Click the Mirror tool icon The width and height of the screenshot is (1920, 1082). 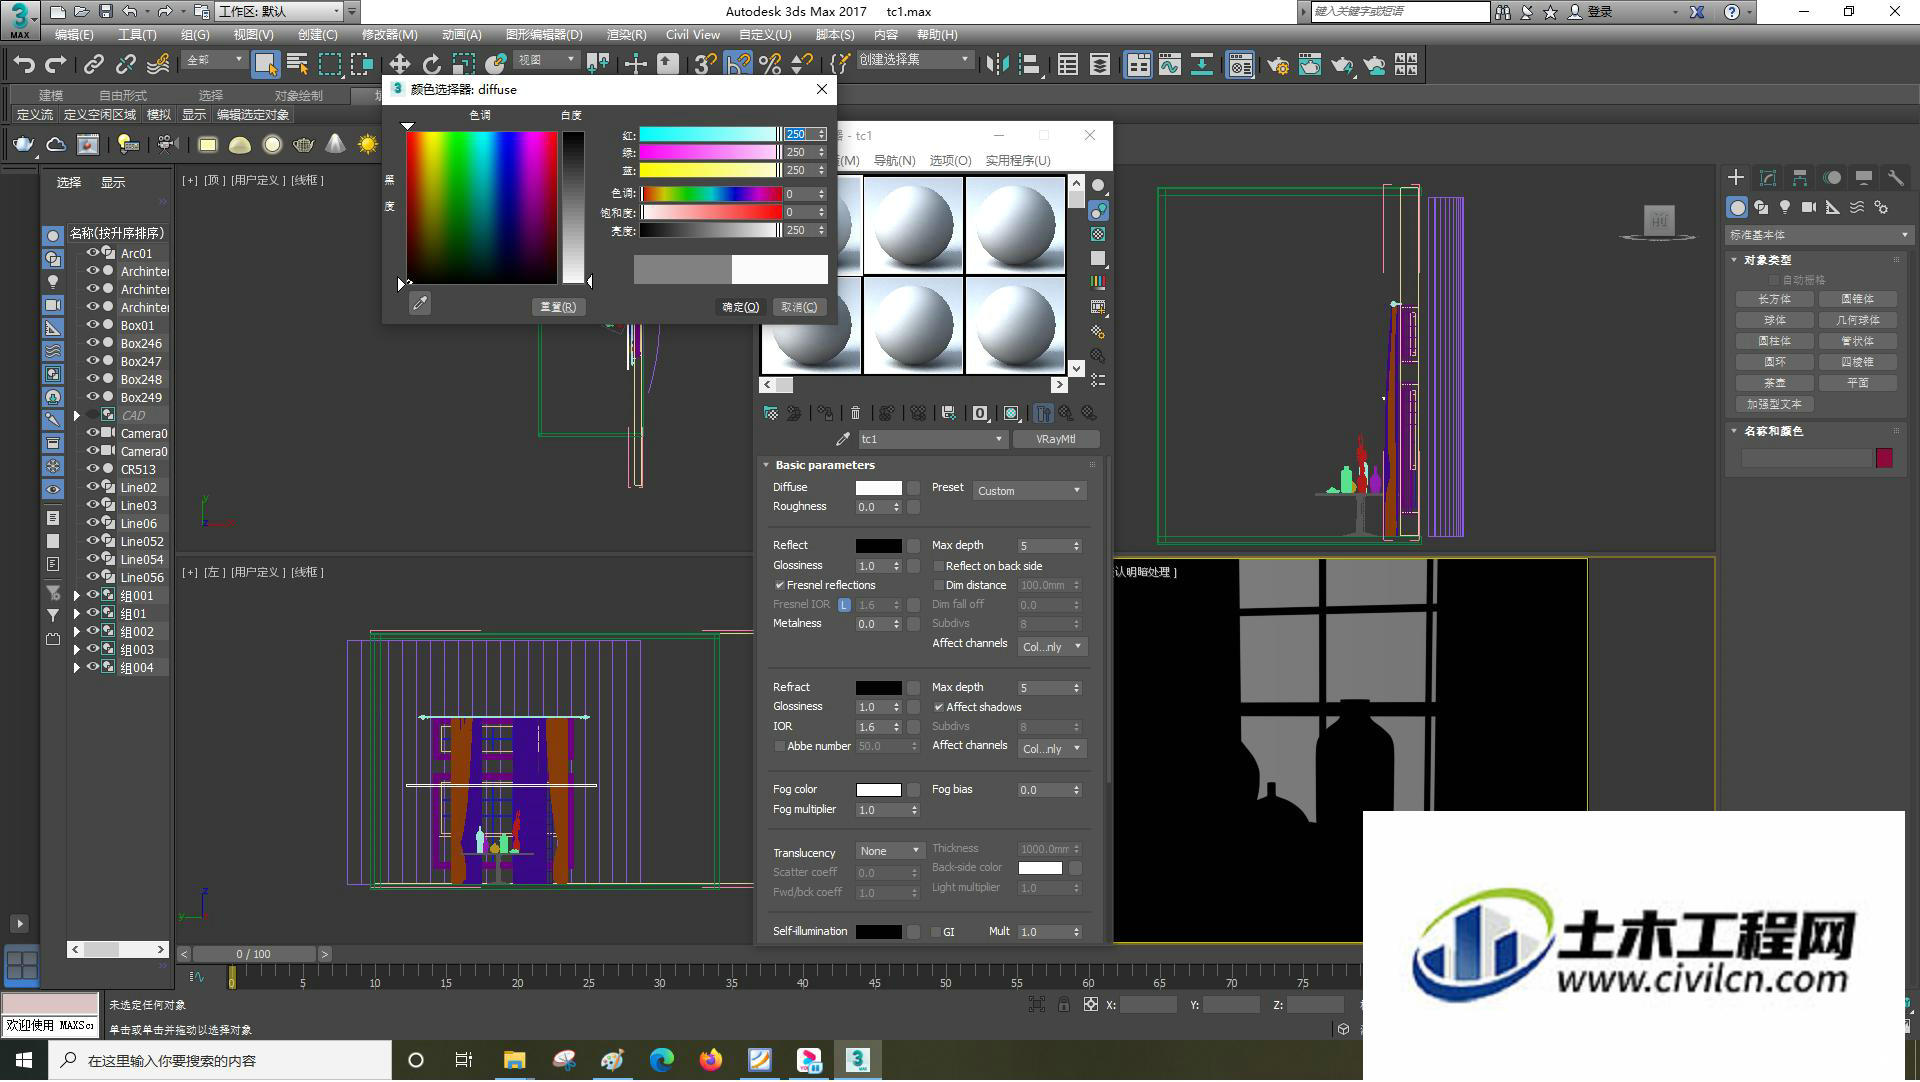click(x=997, y=65)
